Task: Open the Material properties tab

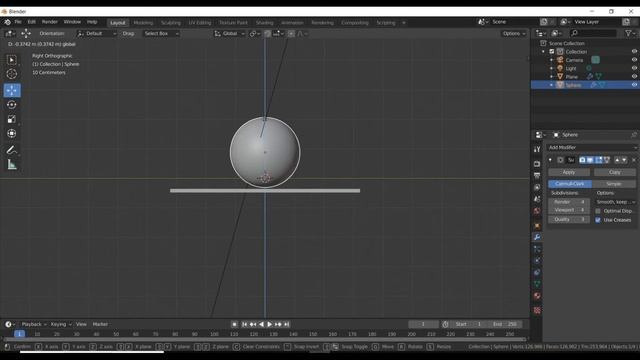Action: [537, 296]
